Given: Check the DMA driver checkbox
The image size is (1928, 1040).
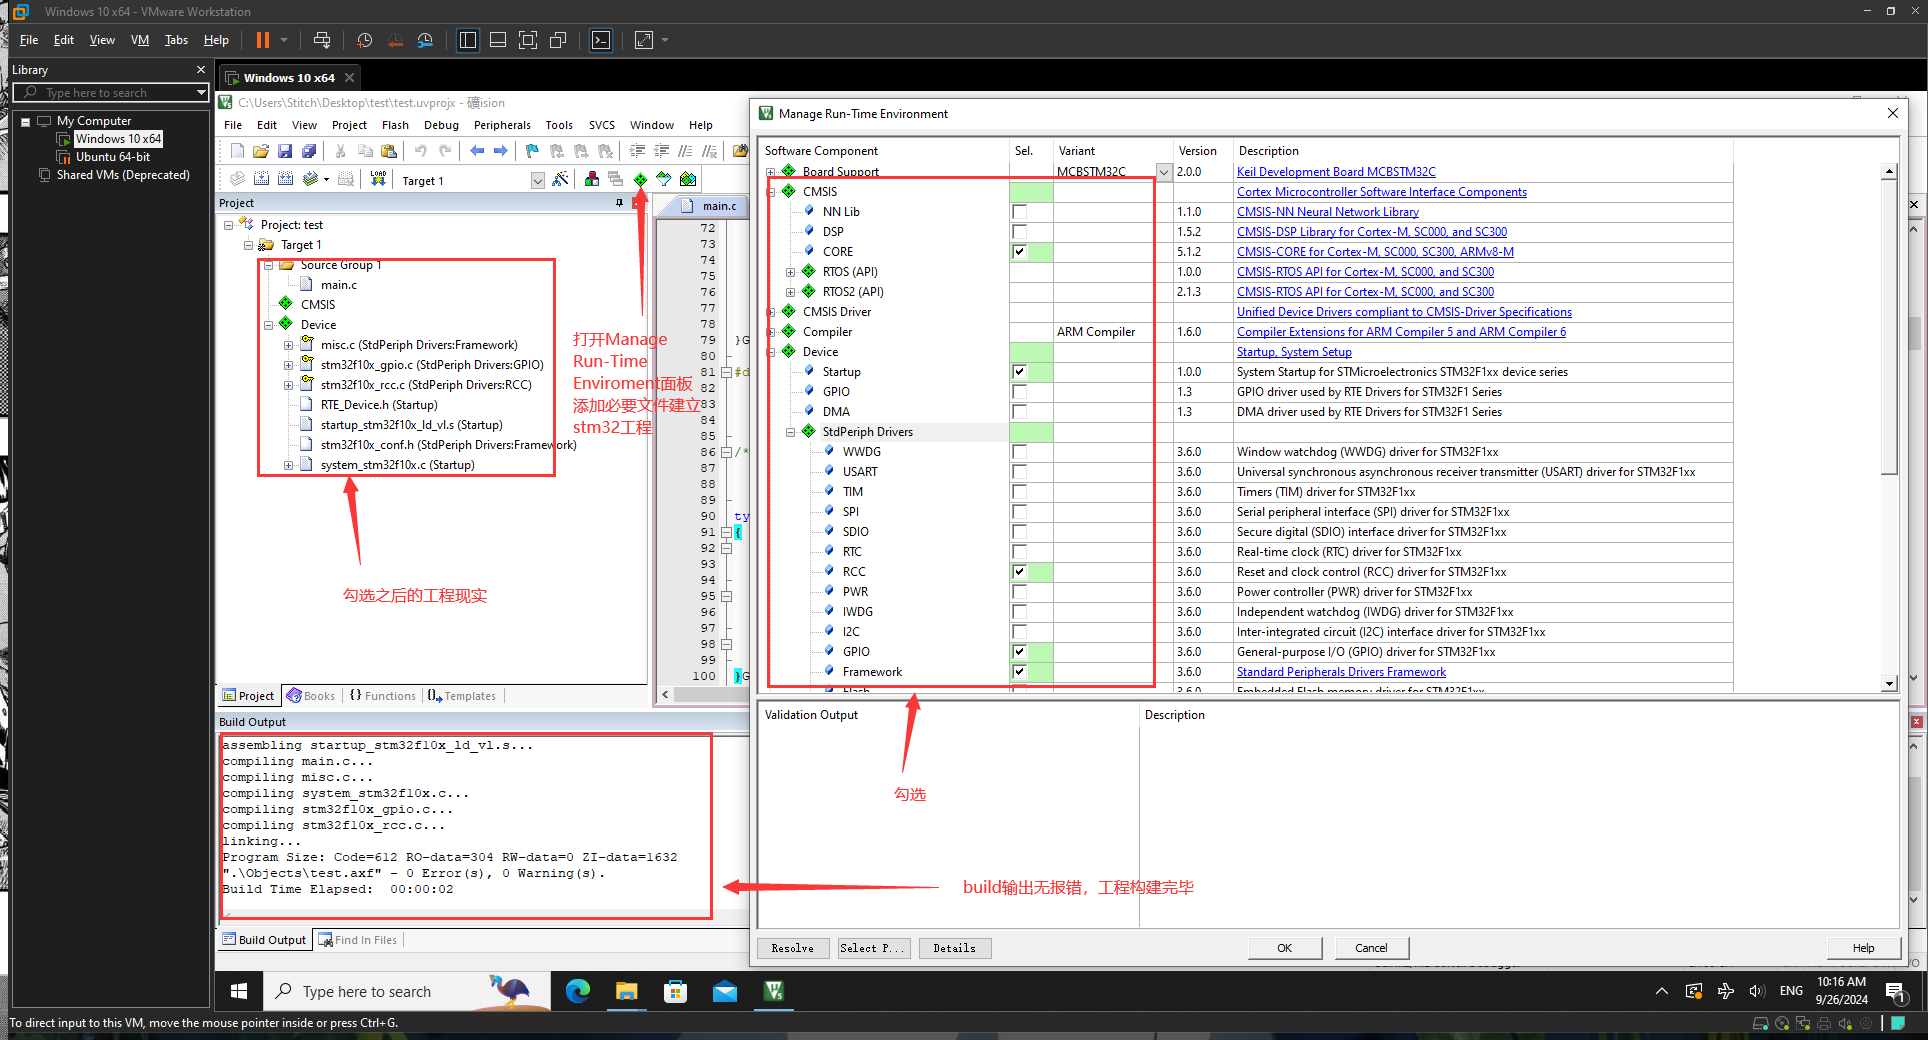Looking at the screenshot, I should pos(1019,412).
